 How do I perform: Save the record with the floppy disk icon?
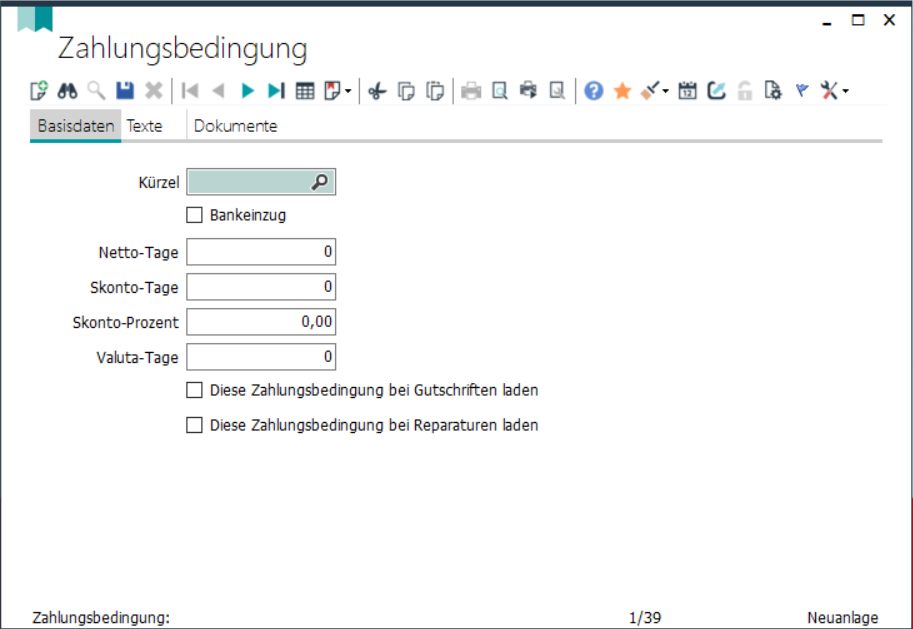click(x=125, y=91)
